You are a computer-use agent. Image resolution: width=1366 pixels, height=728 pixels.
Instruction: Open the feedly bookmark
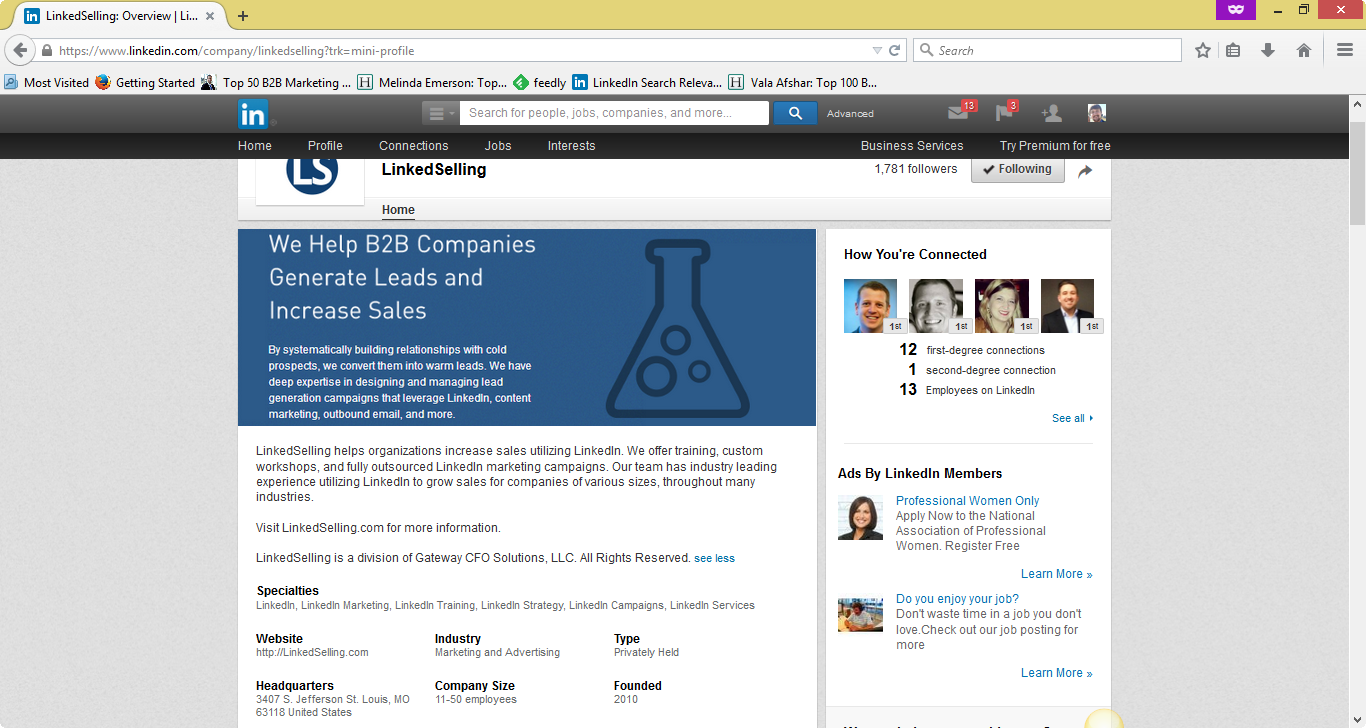point(540,83)
